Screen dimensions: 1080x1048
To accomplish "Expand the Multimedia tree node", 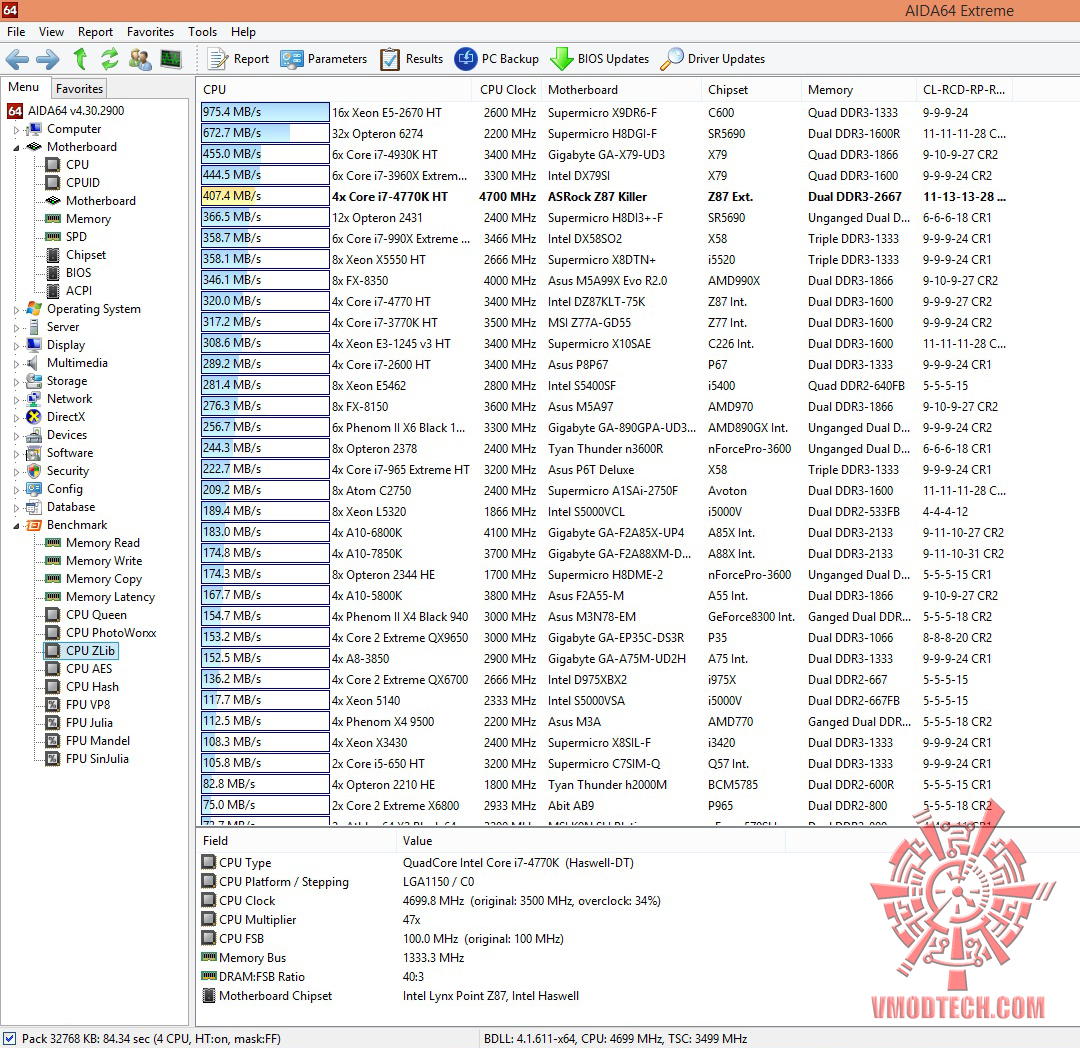I will 17,364.
